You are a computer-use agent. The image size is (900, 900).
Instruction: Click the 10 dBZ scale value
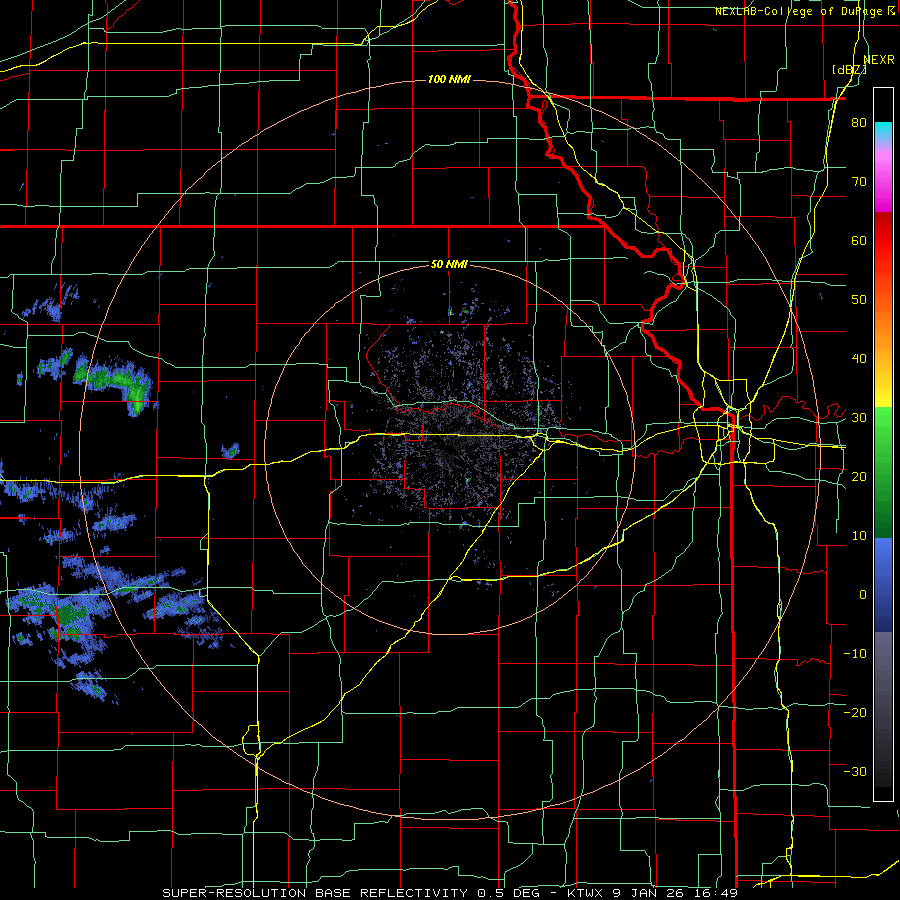[859, 536]
